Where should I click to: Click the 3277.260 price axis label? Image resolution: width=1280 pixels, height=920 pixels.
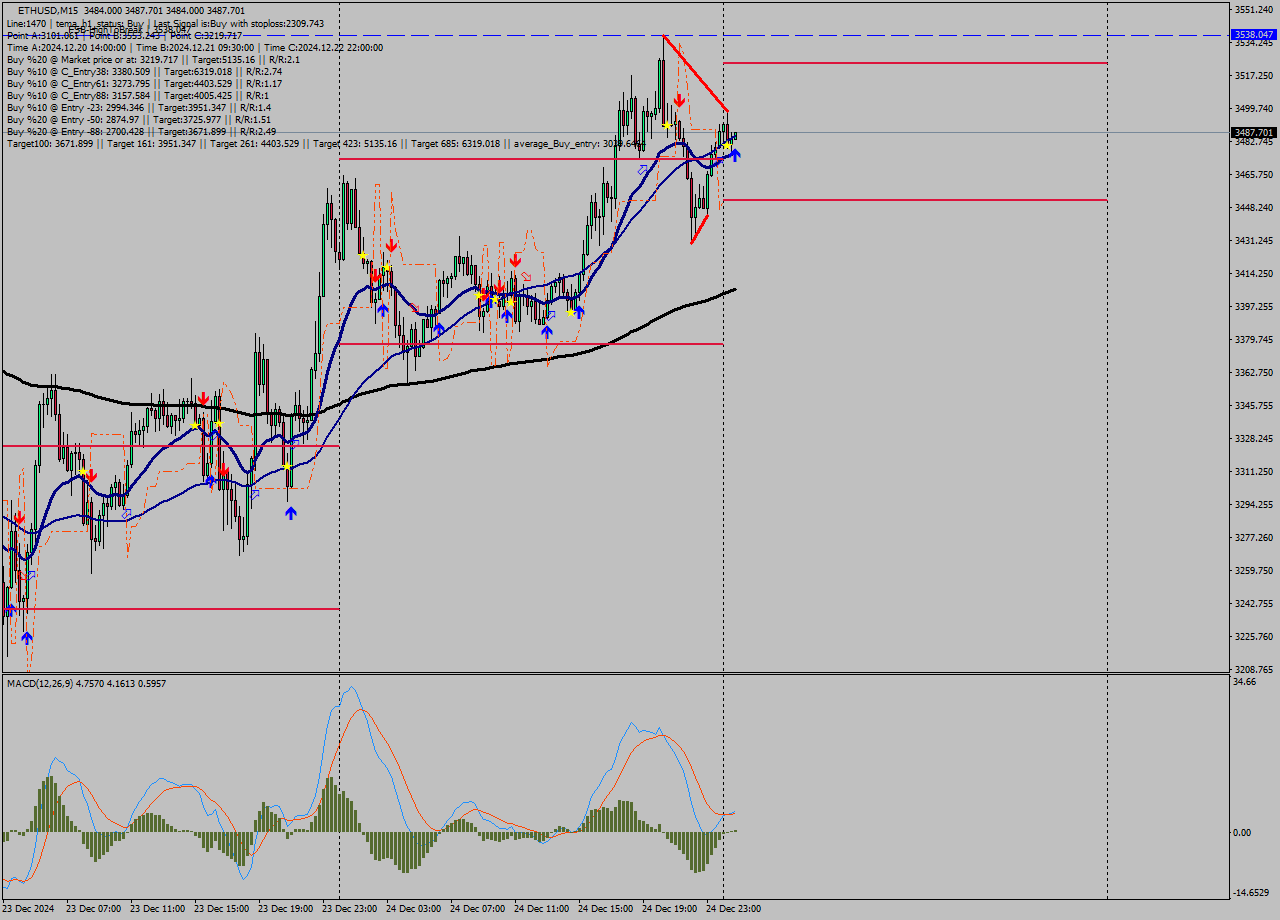(1254, 537)
